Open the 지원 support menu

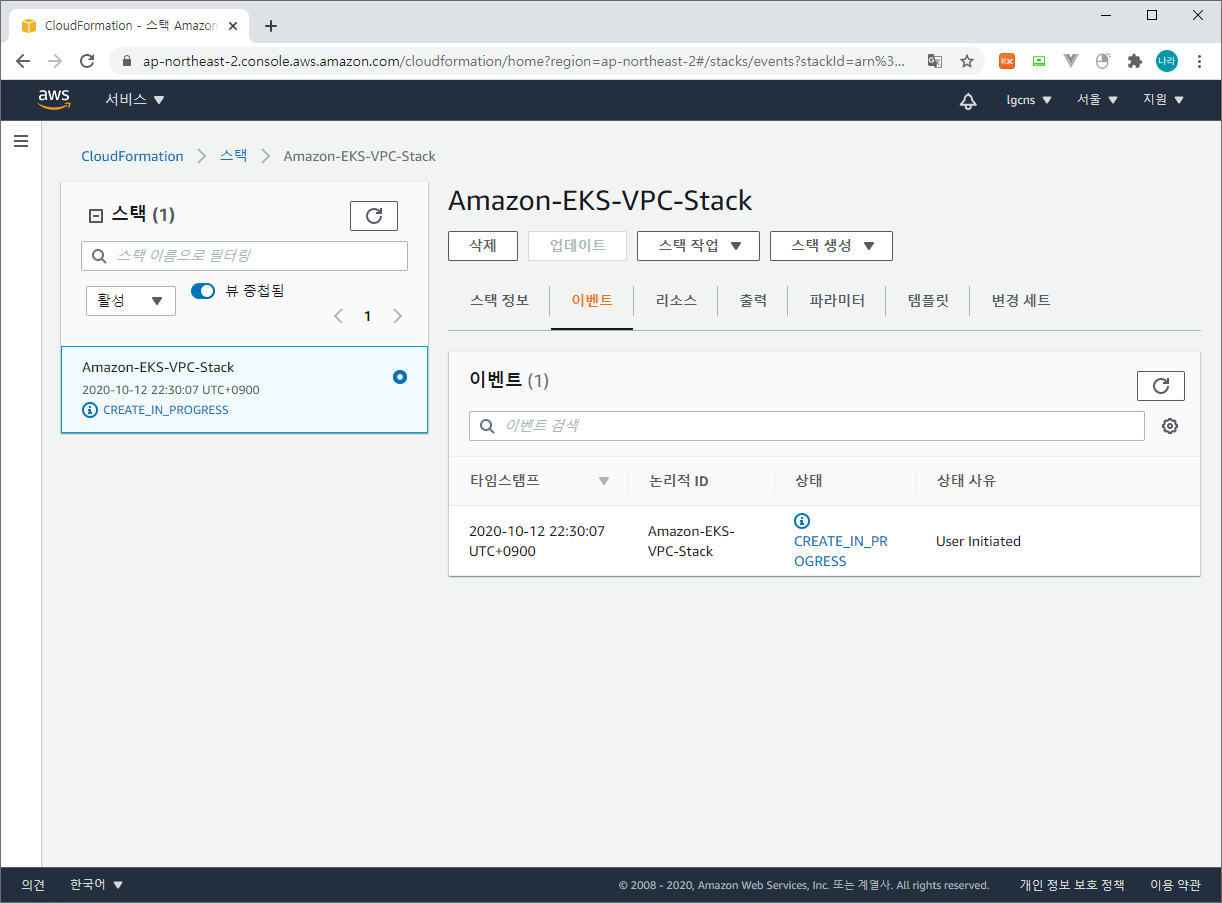[1163, 100]
